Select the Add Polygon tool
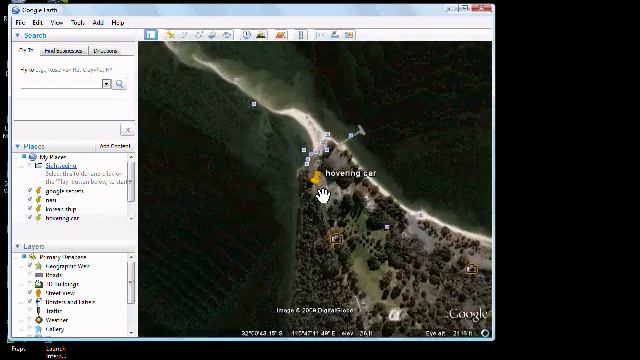The image size is (640, 360). point(184,35)
